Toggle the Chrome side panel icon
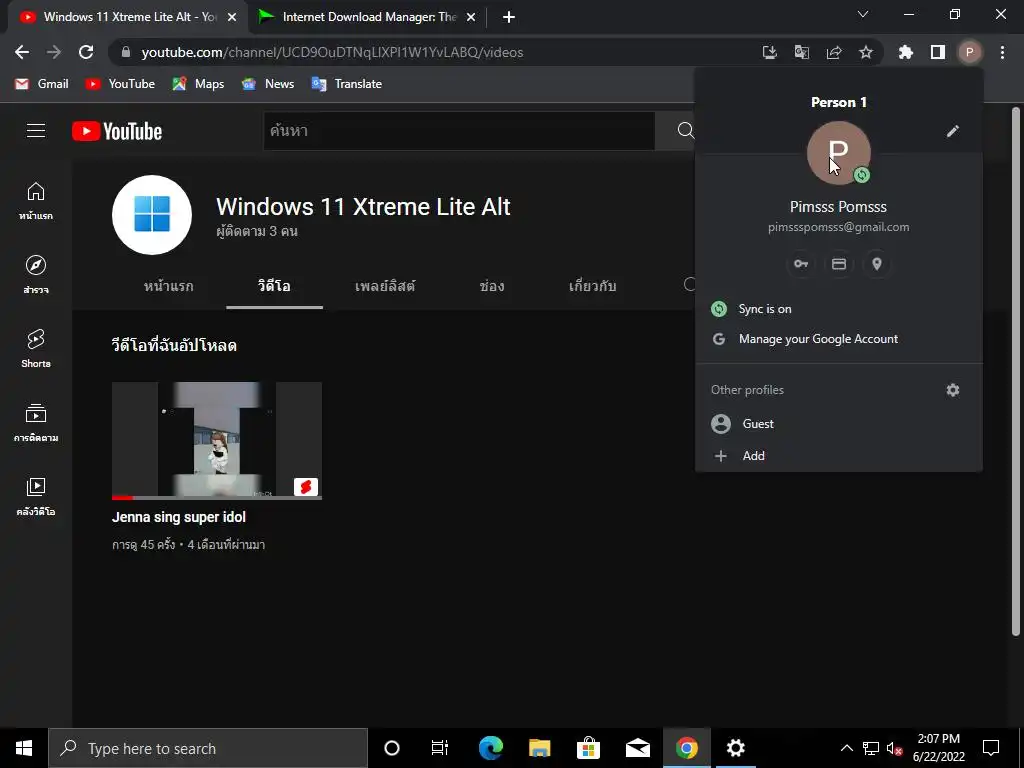Image resolution: width=1024 pixels, height=768 pixels. pos(938,52)
